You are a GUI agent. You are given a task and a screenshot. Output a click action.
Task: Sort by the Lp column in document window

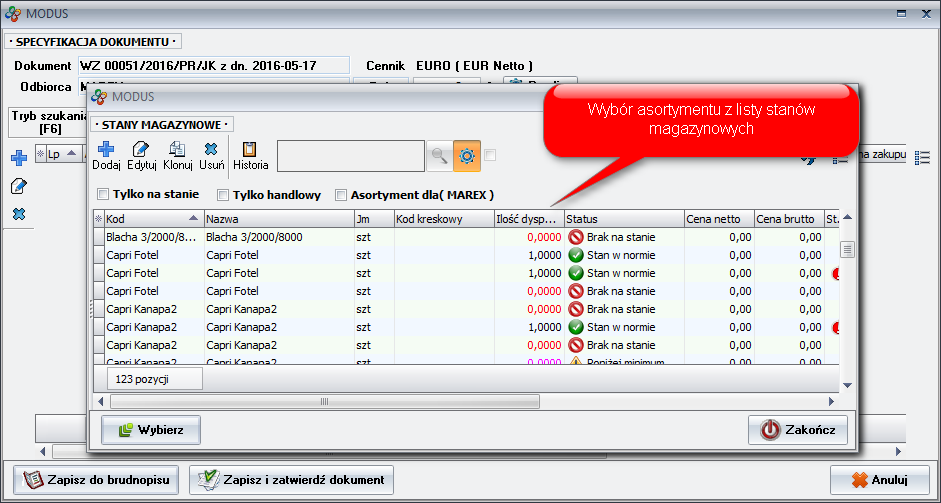64,154
